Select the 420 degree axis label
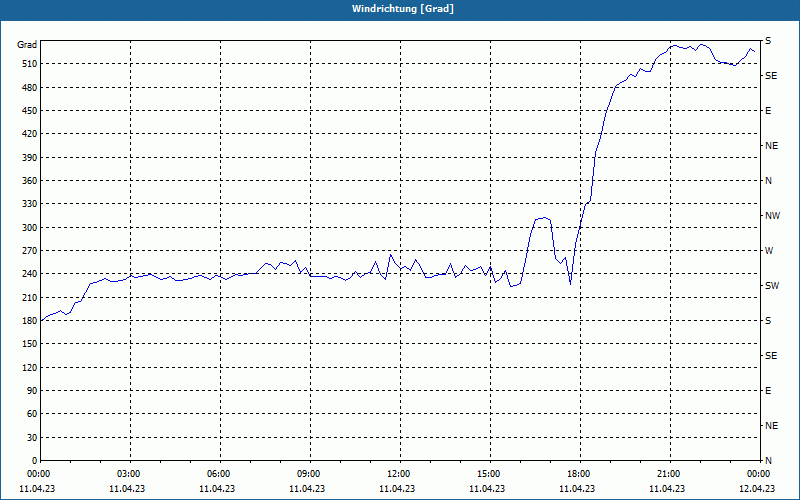This screenshot has width=800, height=500. (29, 134)
